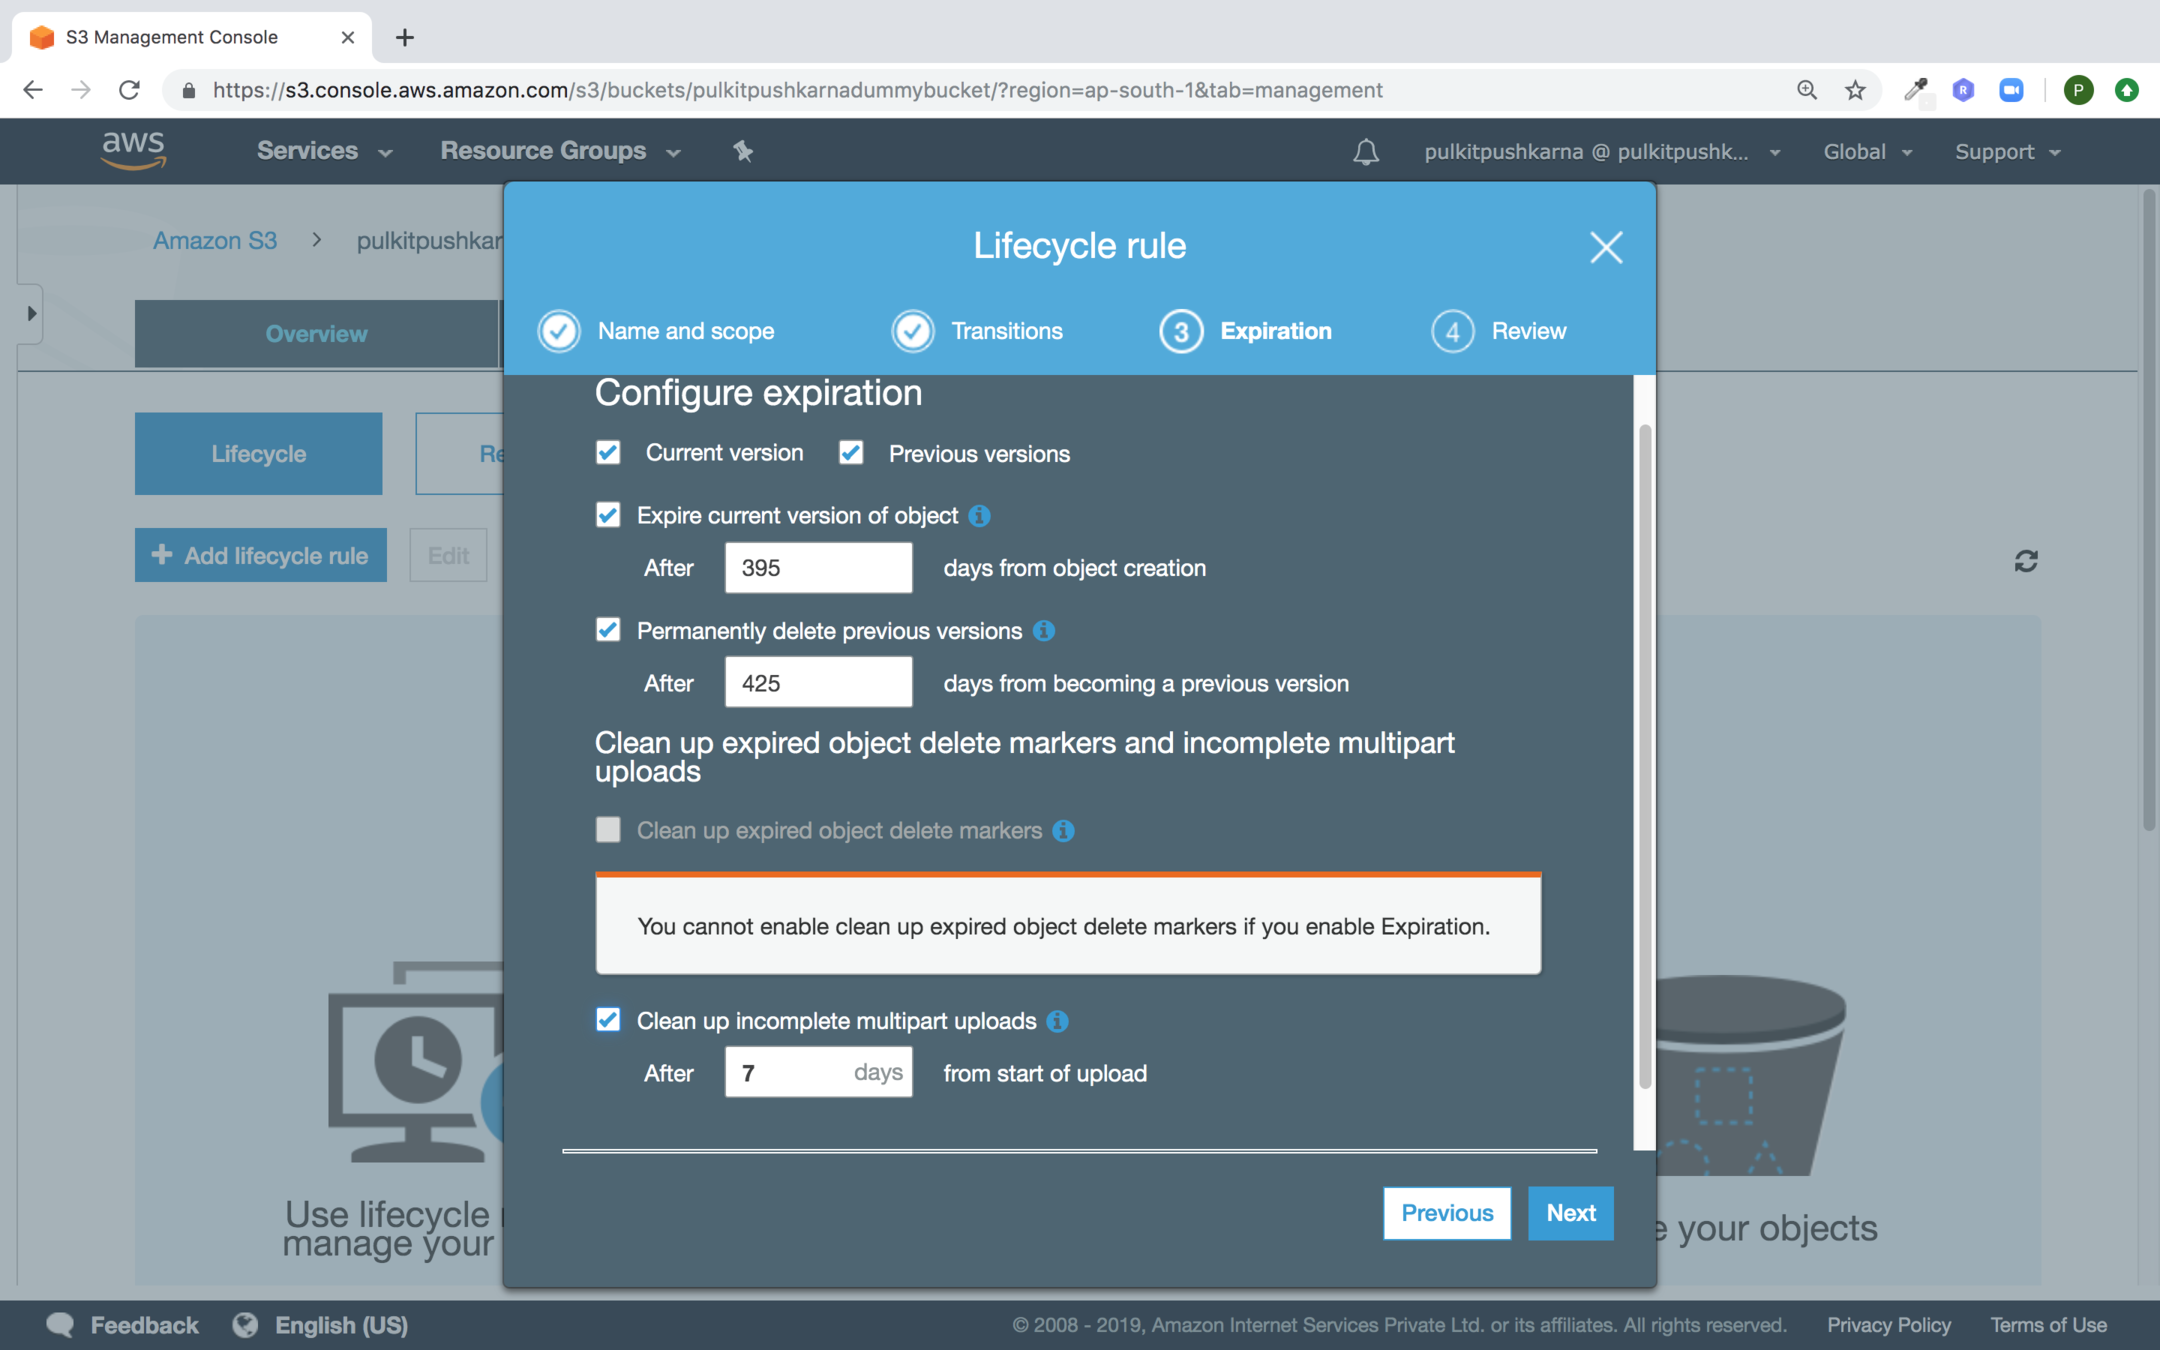Open the Resource Groups dropdown
The height and width of the screenshot is (1350, 2160).
pos(559,151)
